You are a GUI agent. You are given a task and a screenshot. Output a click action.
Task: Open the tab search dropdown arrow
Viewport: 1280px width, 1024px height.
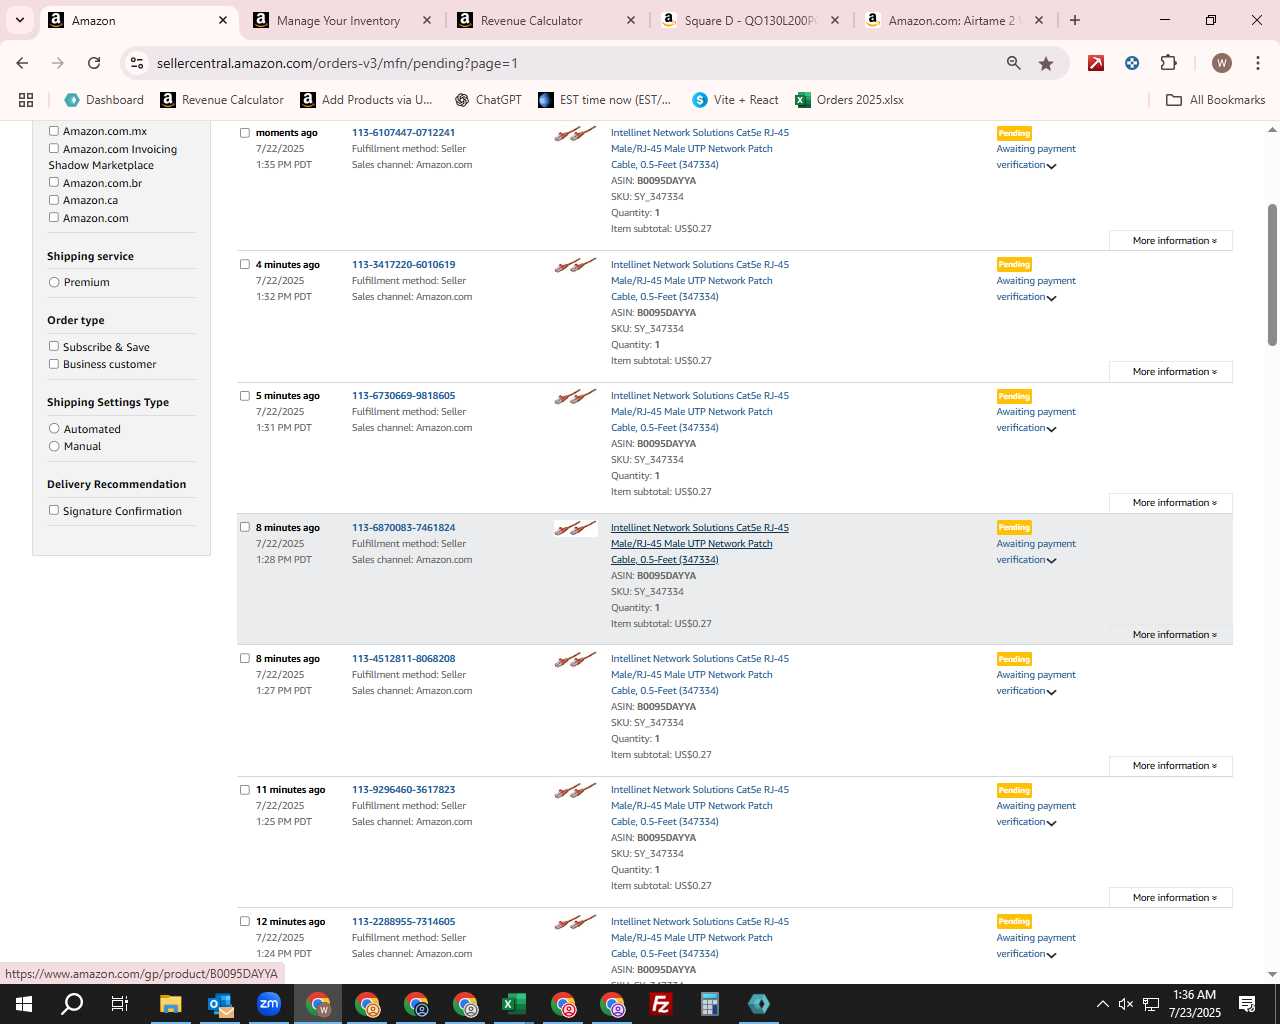click(x=19, y=20)
